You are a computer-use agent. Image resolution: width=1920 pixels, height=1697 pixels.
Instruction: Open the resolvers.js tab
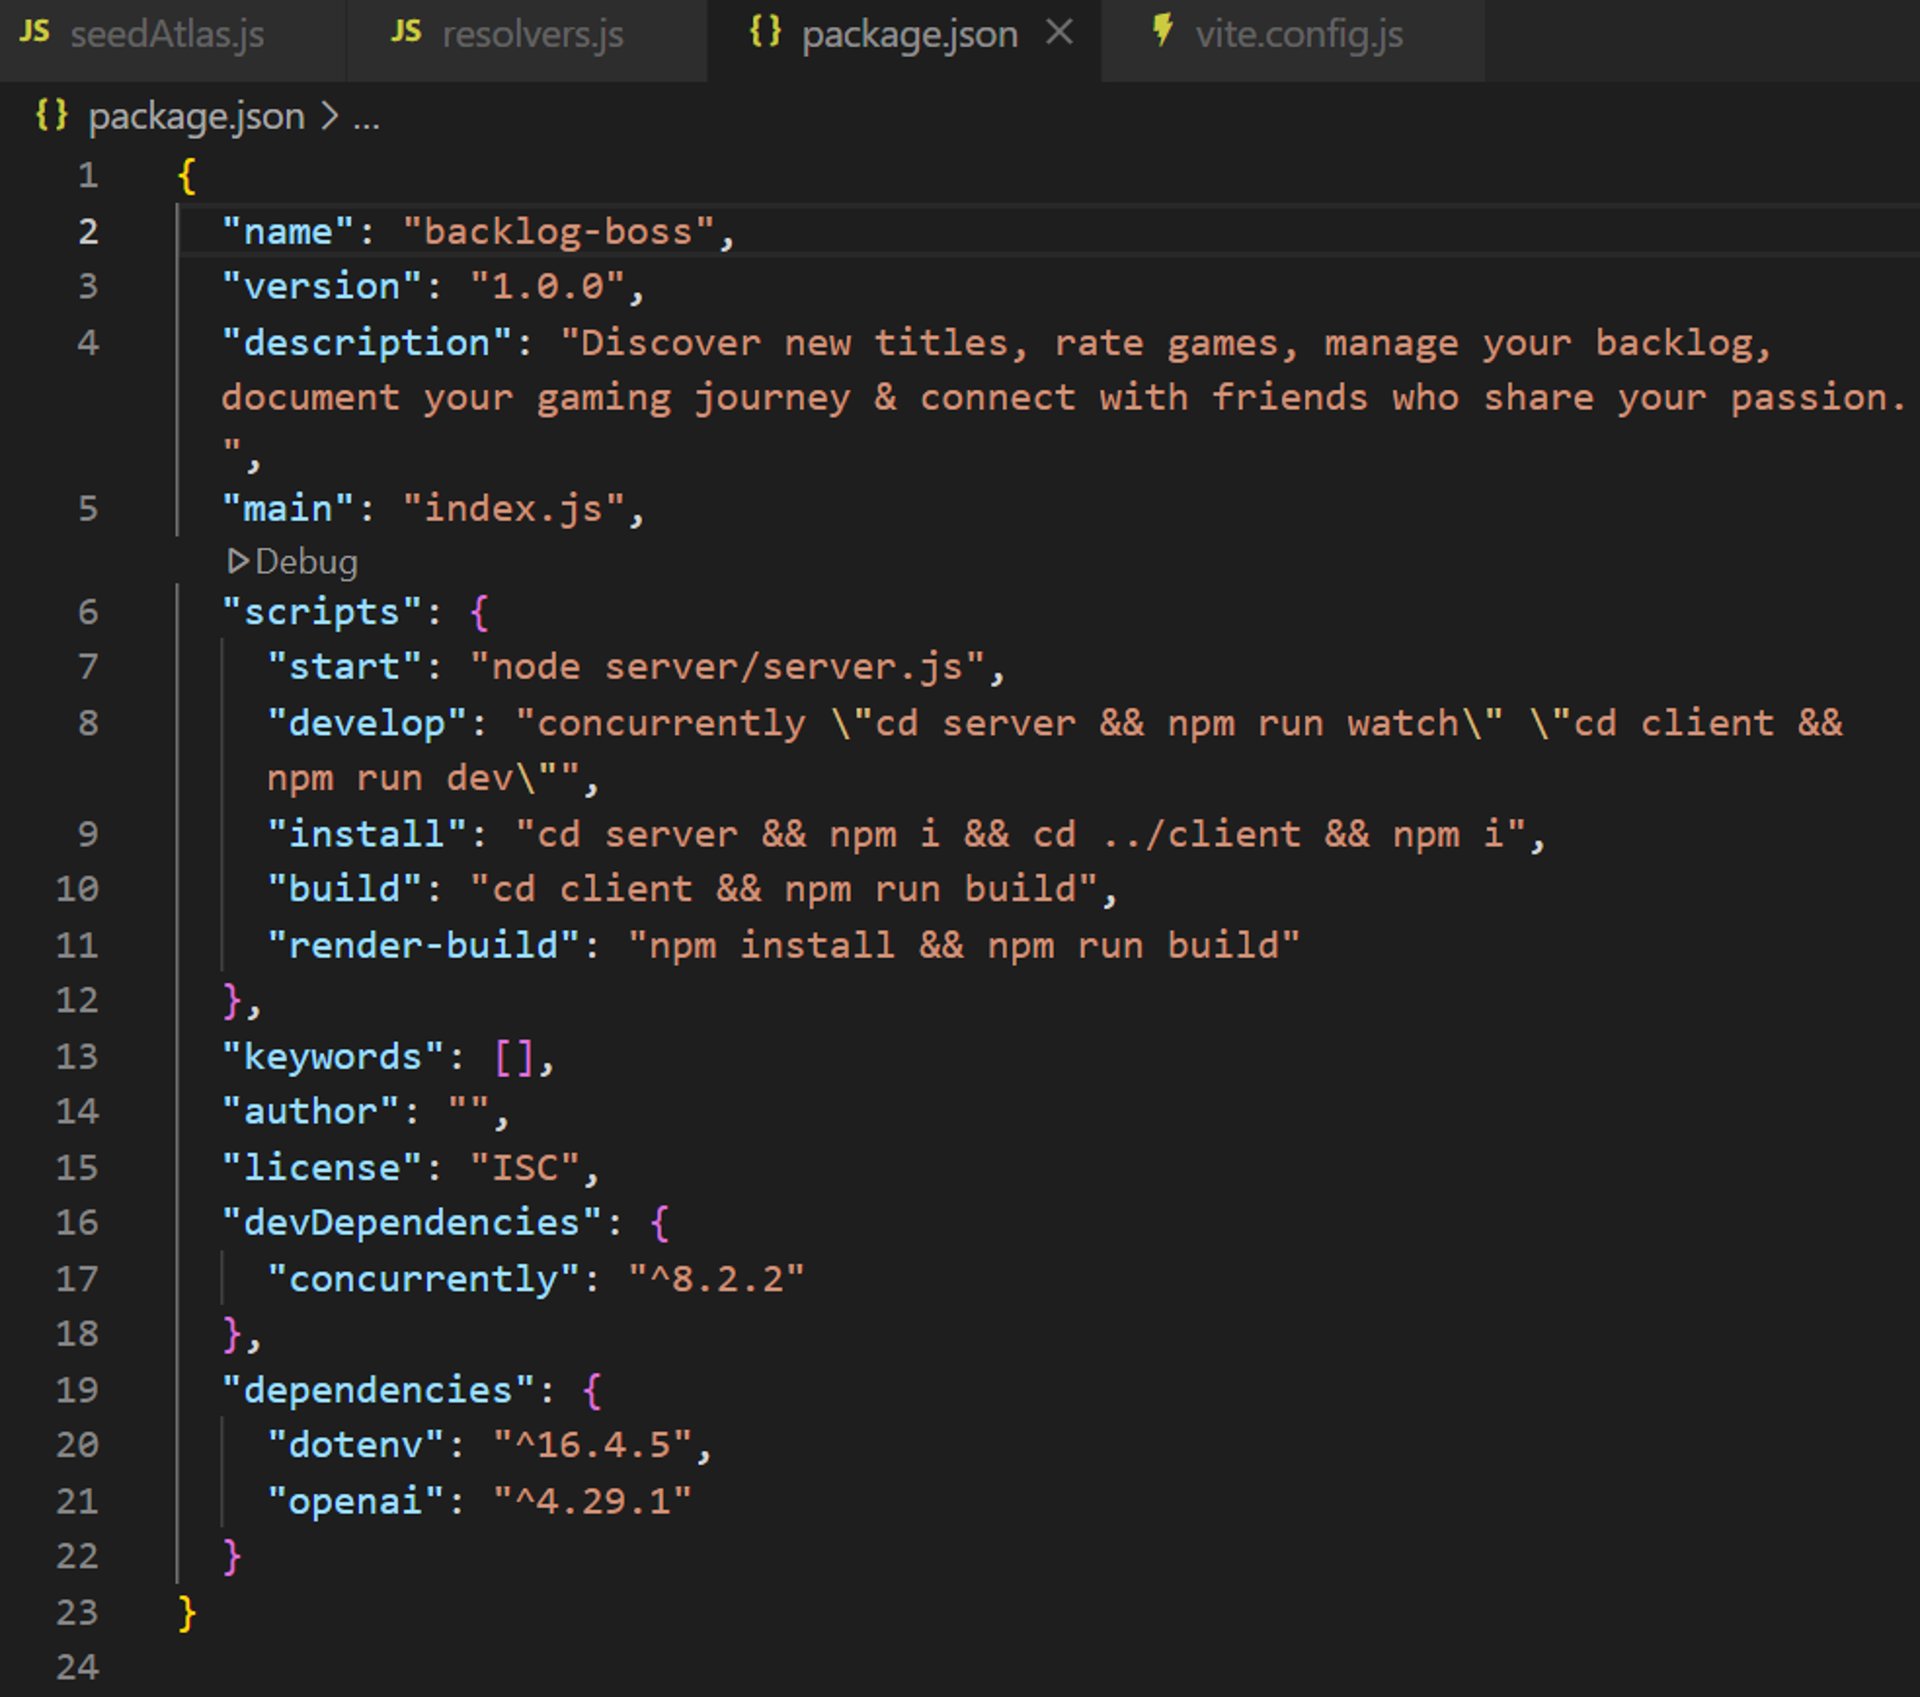click(532, 35)
